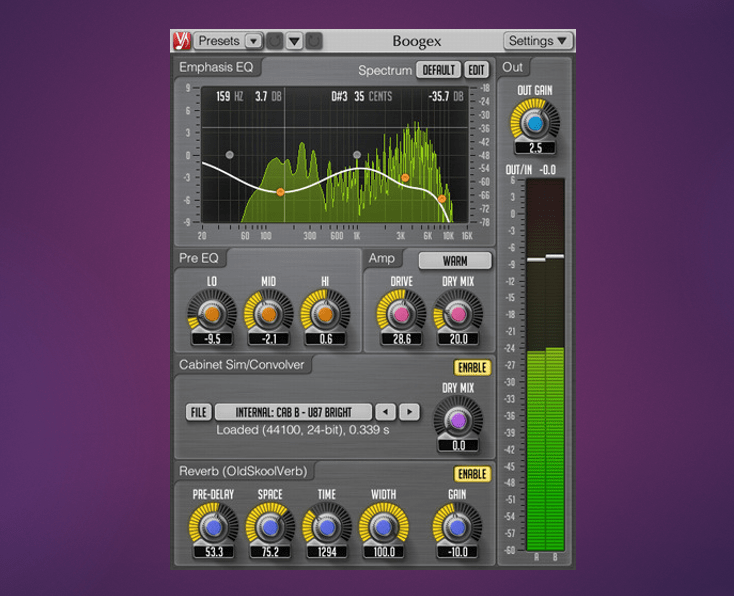Click the reverb SPACE knob
Viewport: 734px width, 596px height.
(270, 527)
